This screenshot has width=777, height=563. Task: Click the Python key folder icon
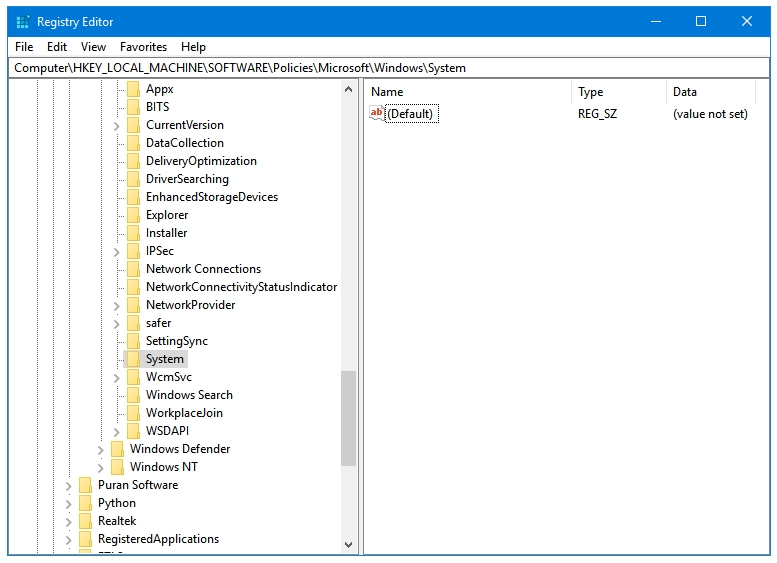point(85,503)
